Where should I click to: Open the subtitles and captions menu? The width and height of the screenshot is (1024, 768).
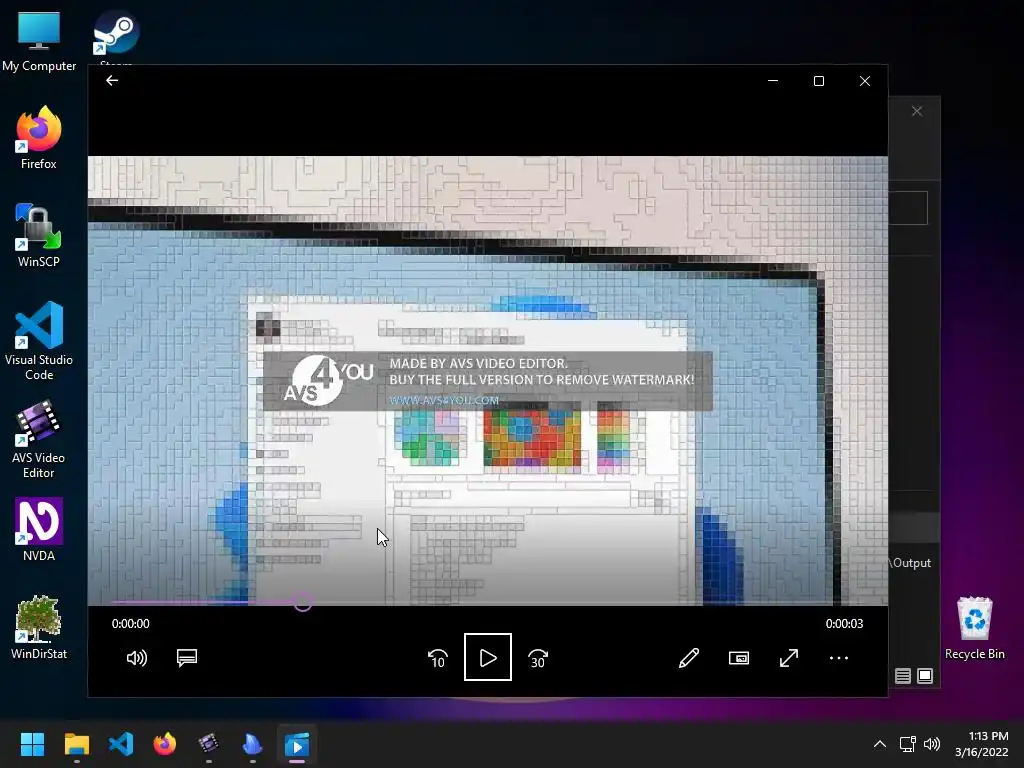pyautogui.click(x=187, y=658)
